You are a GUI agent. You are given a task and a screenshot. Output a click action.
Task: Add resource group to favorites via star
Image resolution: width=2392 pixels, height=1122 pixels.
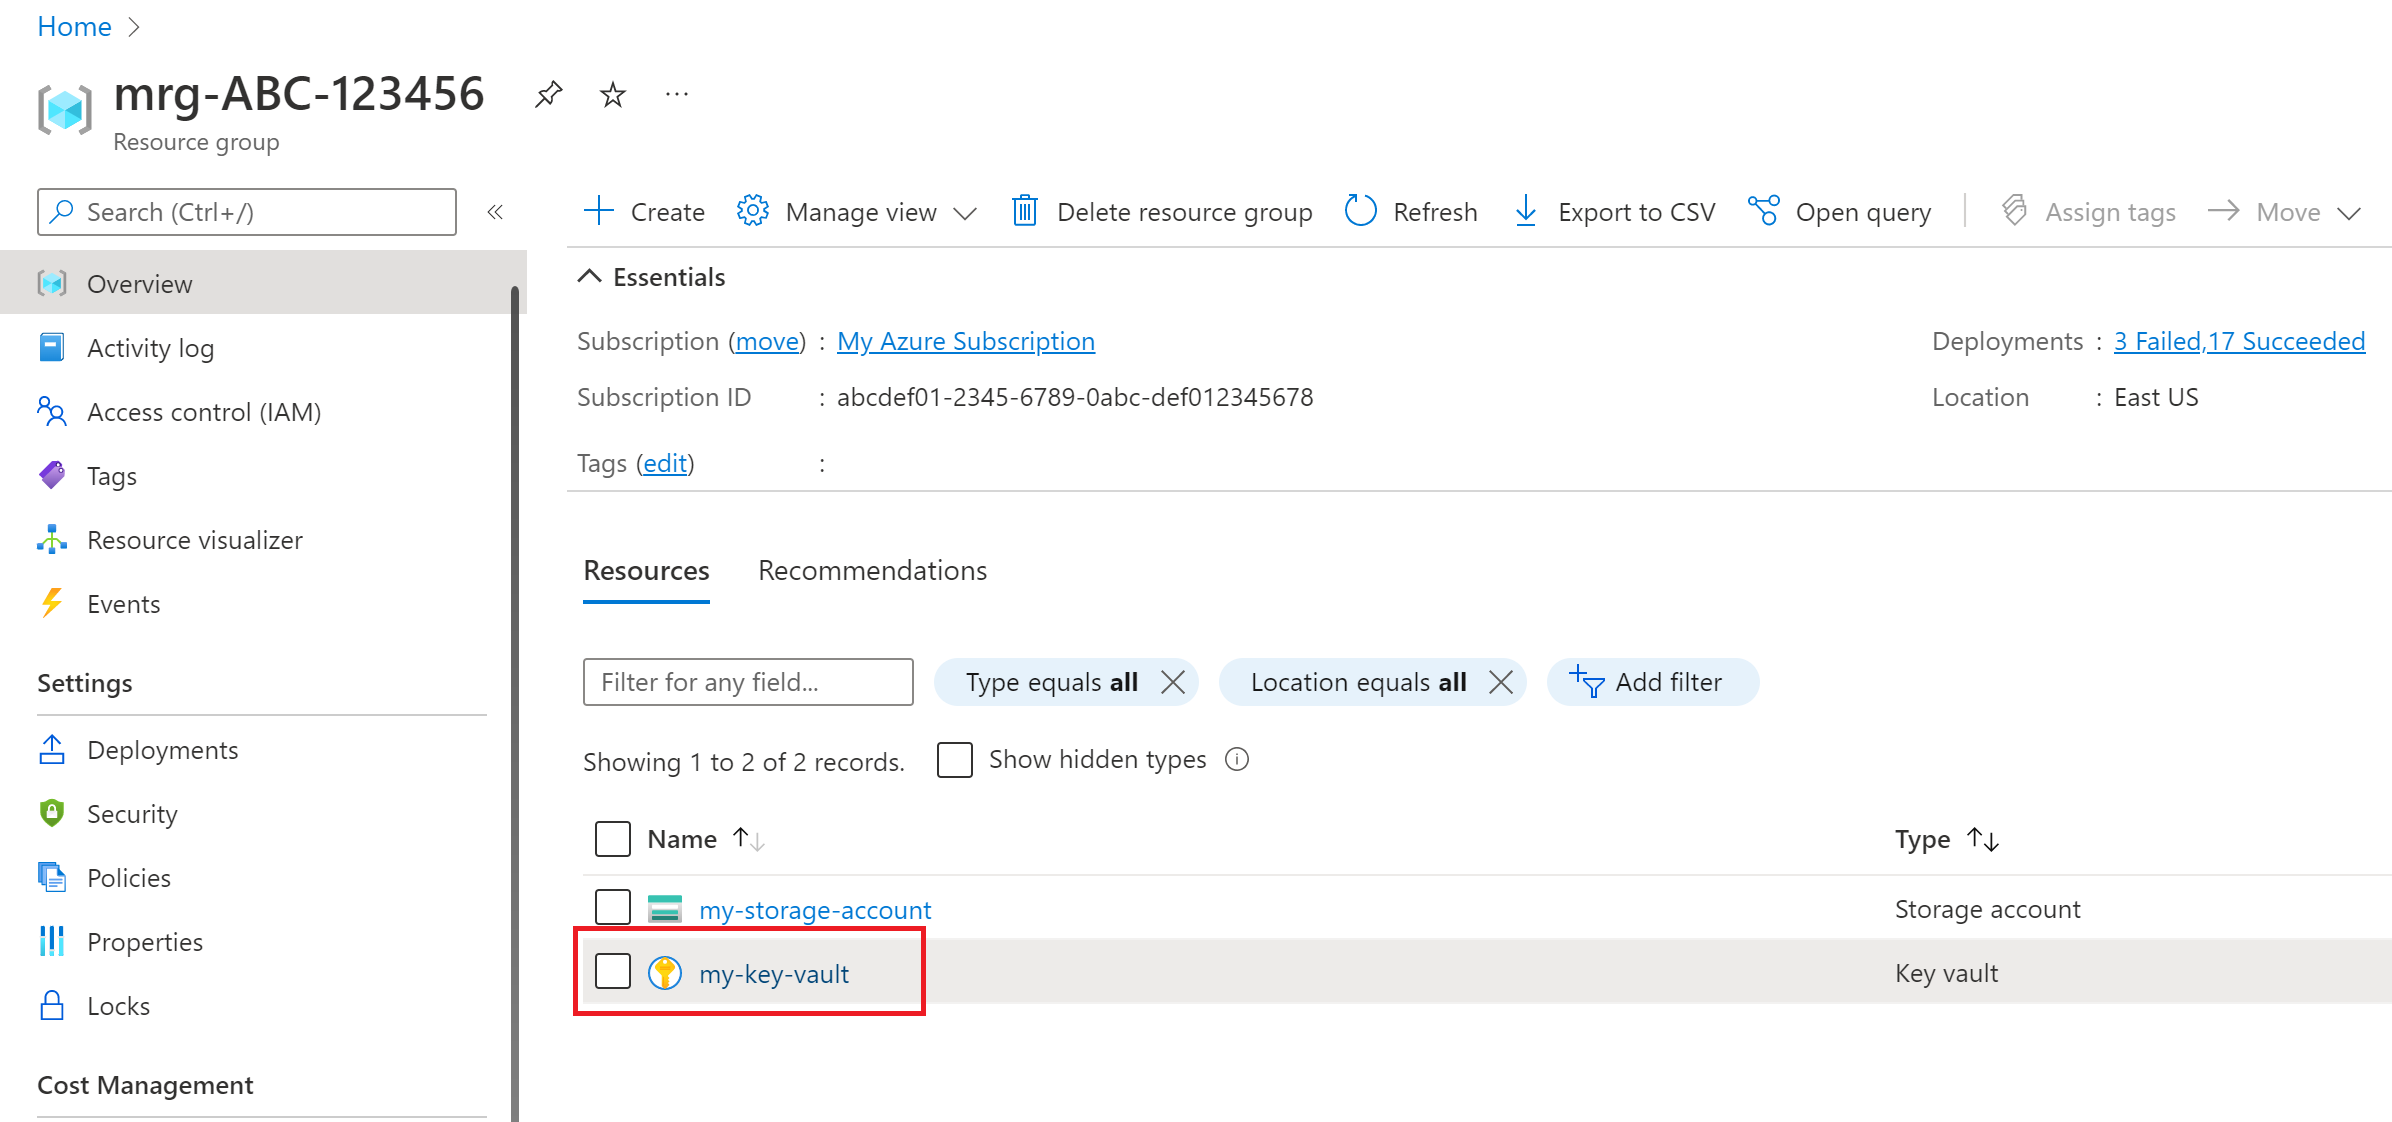point(611,93)
